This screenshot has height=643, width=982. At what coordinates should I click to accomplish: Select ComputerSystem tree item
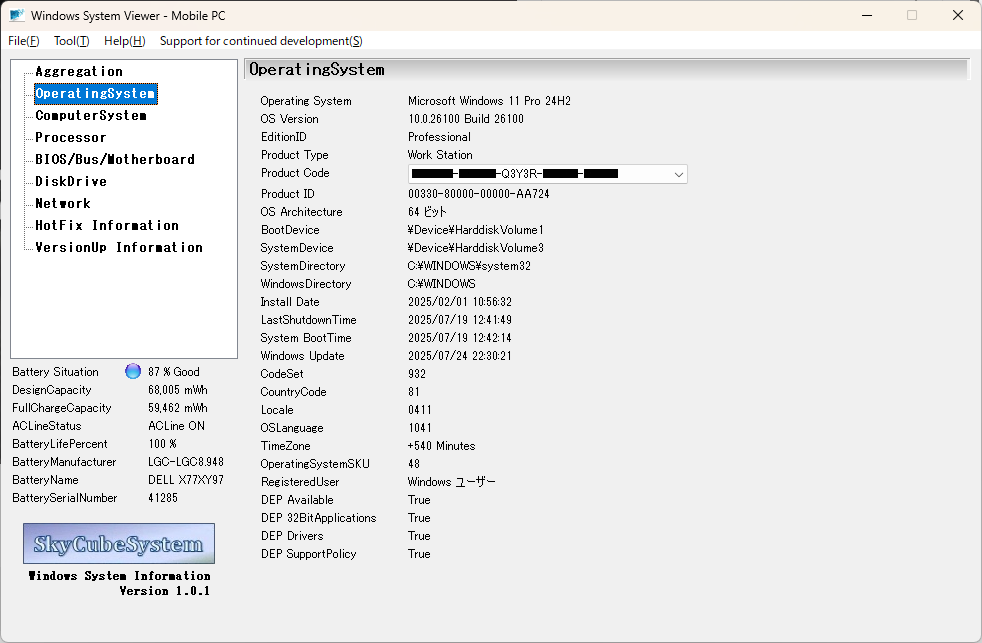tap(91, 115)
